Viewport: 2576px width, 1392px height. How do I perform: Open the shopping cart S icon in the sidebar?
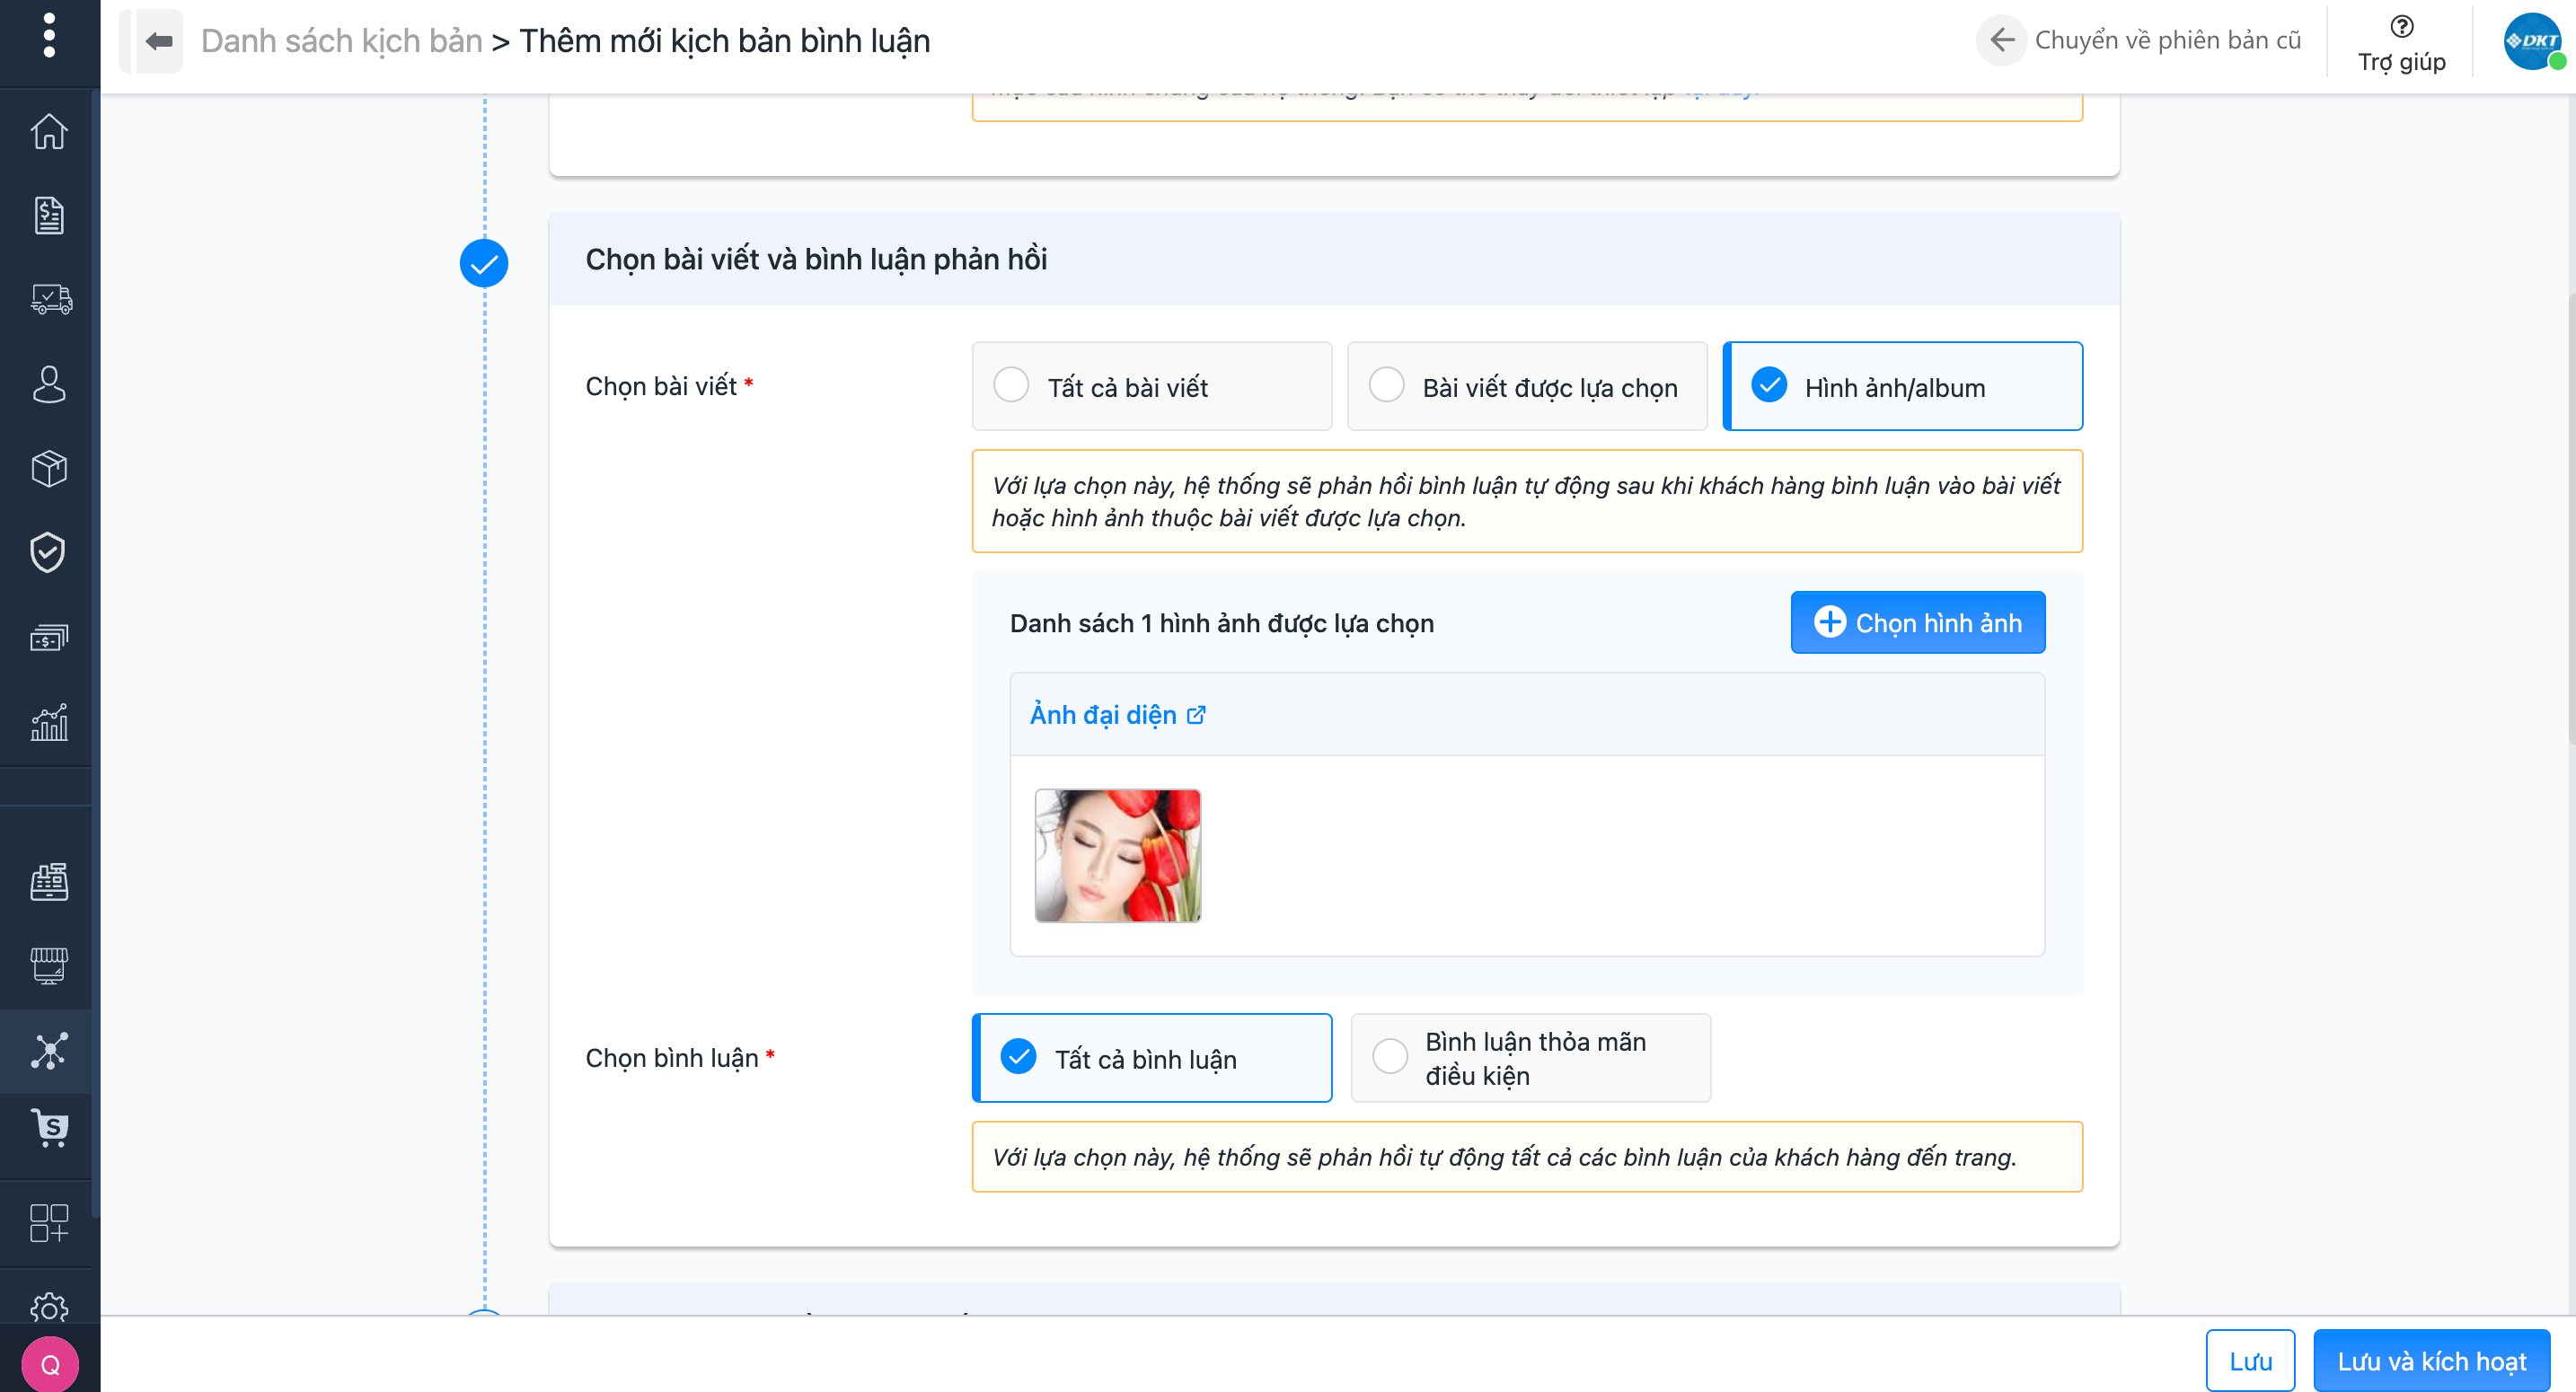click(x=50, y=1127)
